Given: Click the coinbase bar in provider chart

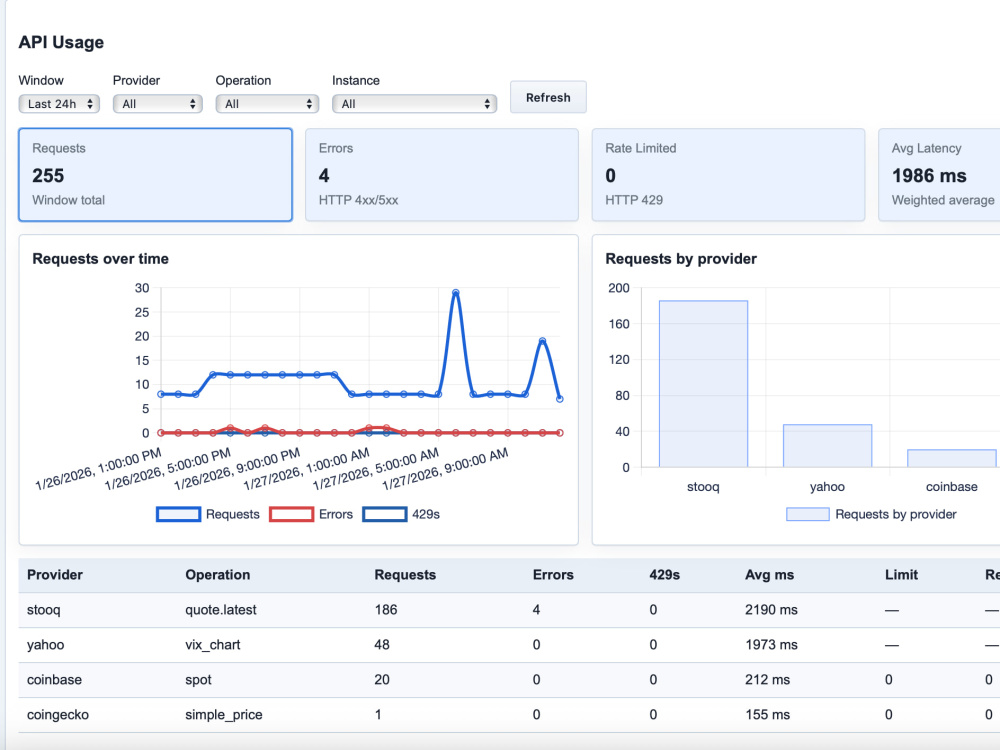Looking at the screenshot, I should point(952,459).
